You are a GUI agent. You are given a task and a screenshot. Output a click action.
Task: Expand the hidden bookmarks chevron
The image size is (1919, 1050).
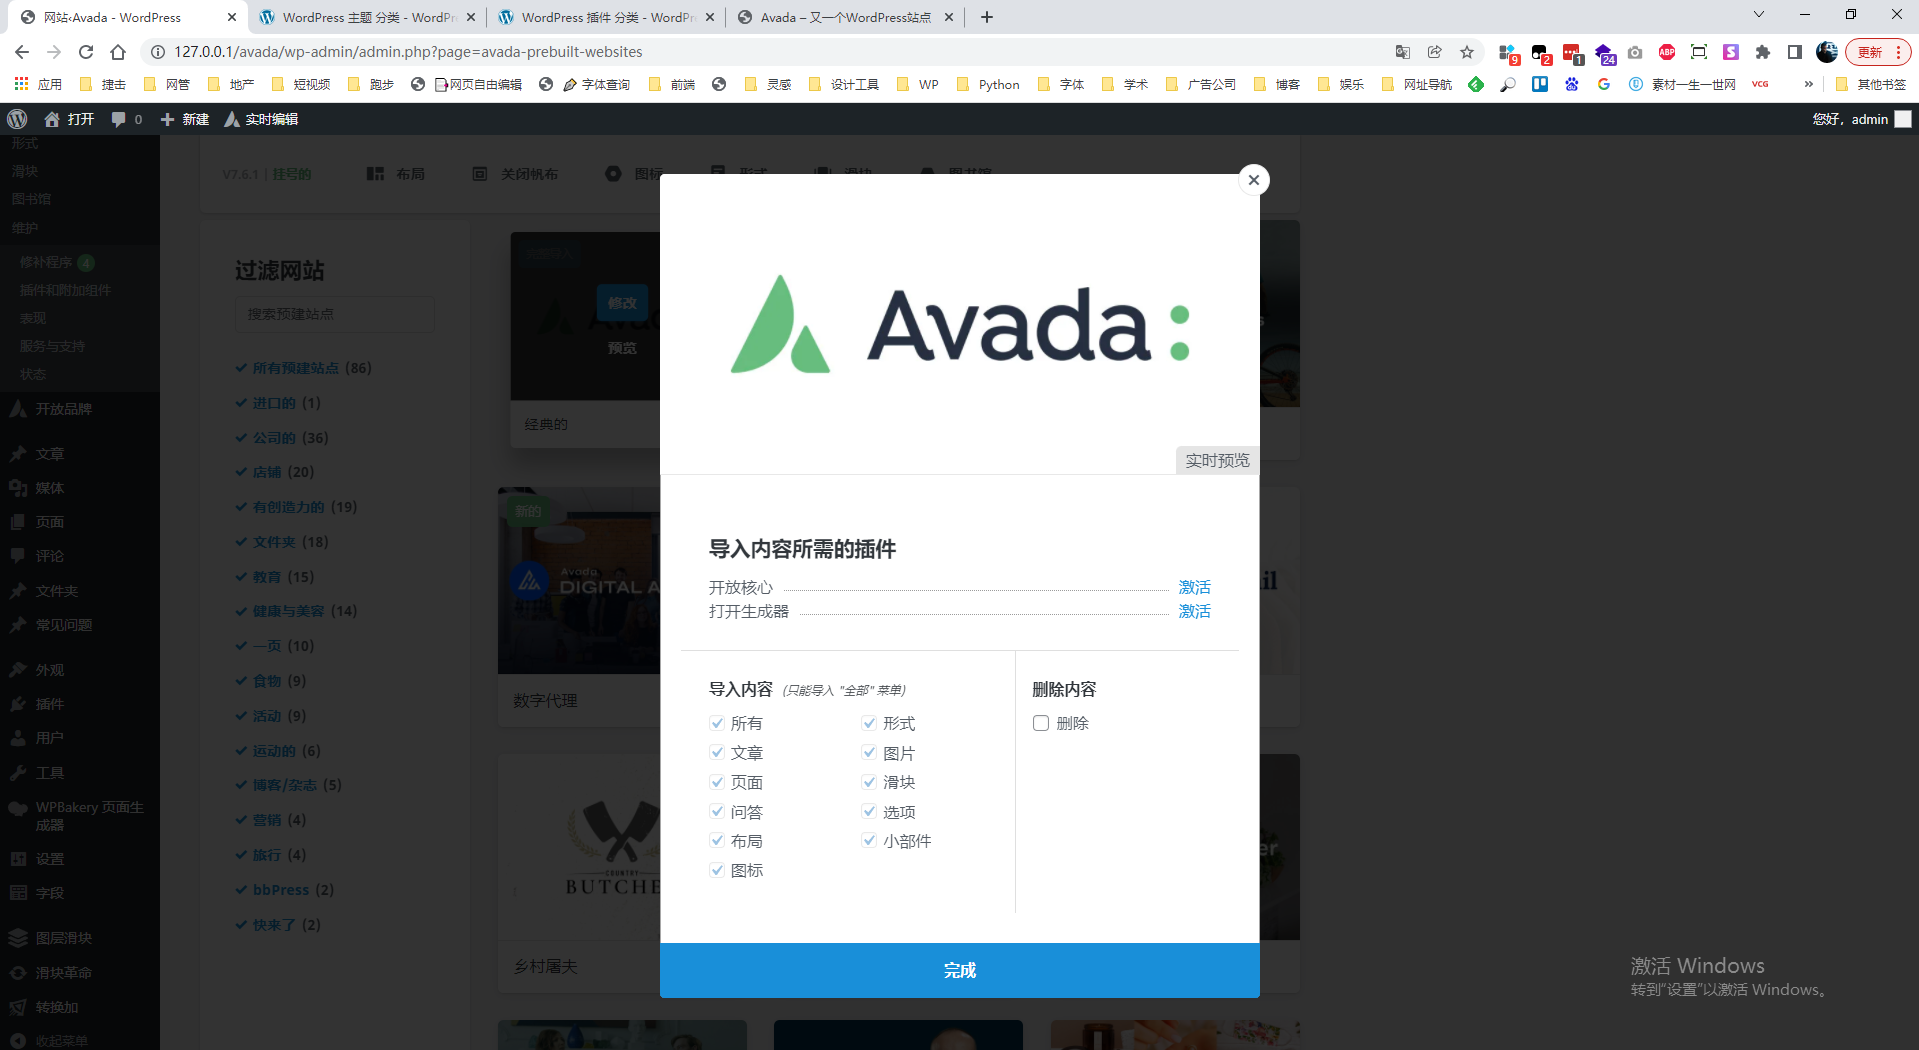click(x=1808, y=84)
